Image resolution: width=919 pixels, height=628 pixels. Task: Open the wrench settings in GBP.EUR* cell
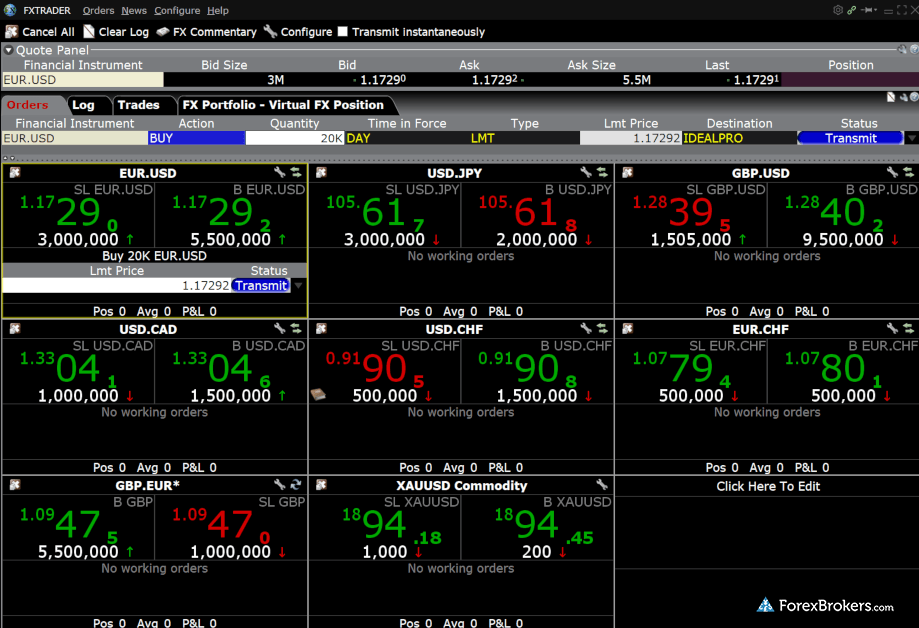click(x=280, y=484)
